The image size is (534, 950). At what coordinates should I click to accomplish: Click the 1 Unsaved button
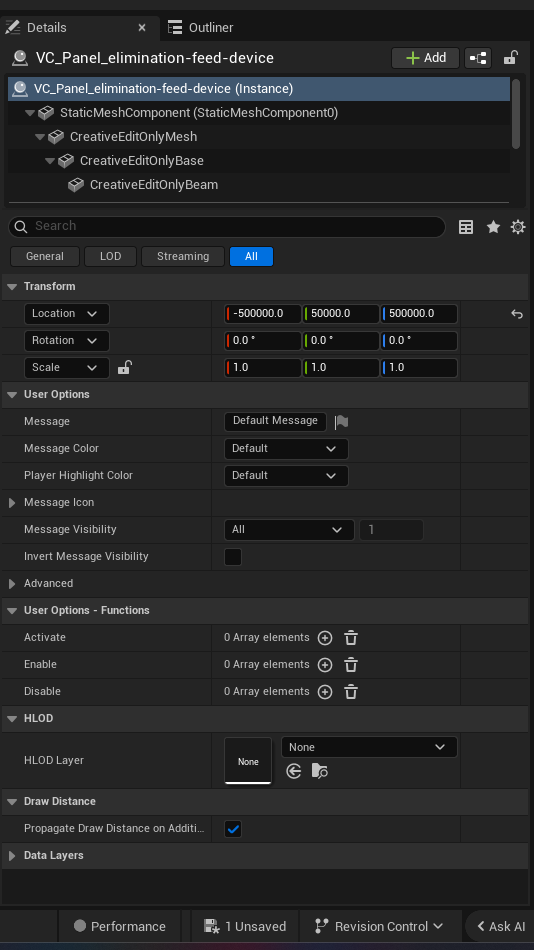tap(245, 926)
